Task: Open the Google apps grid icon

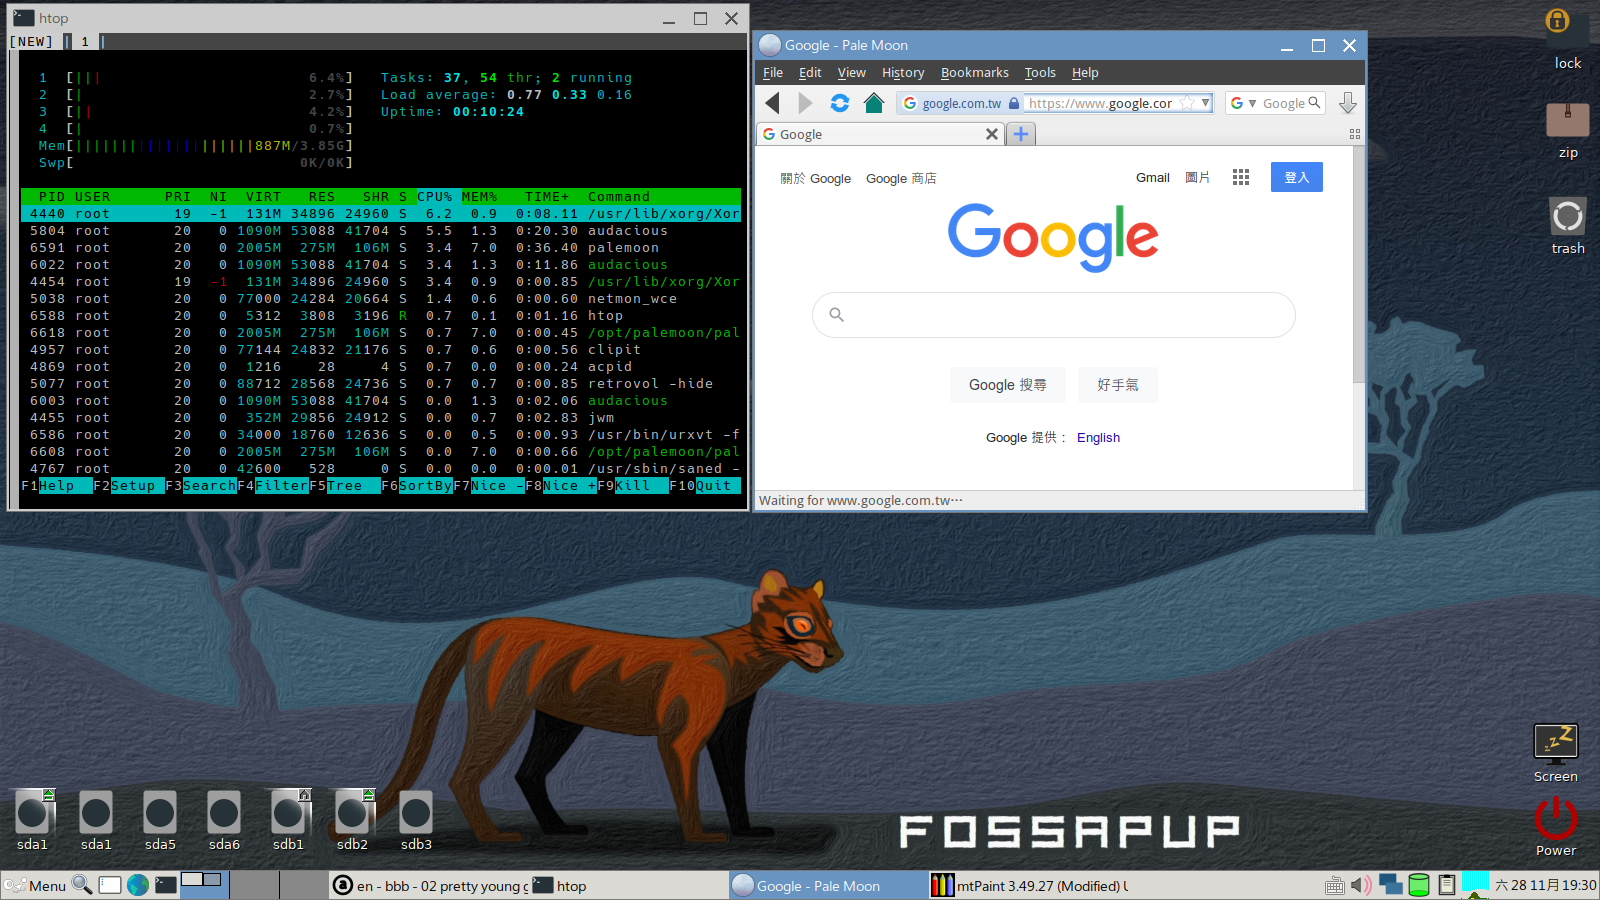Action: 1241,177
